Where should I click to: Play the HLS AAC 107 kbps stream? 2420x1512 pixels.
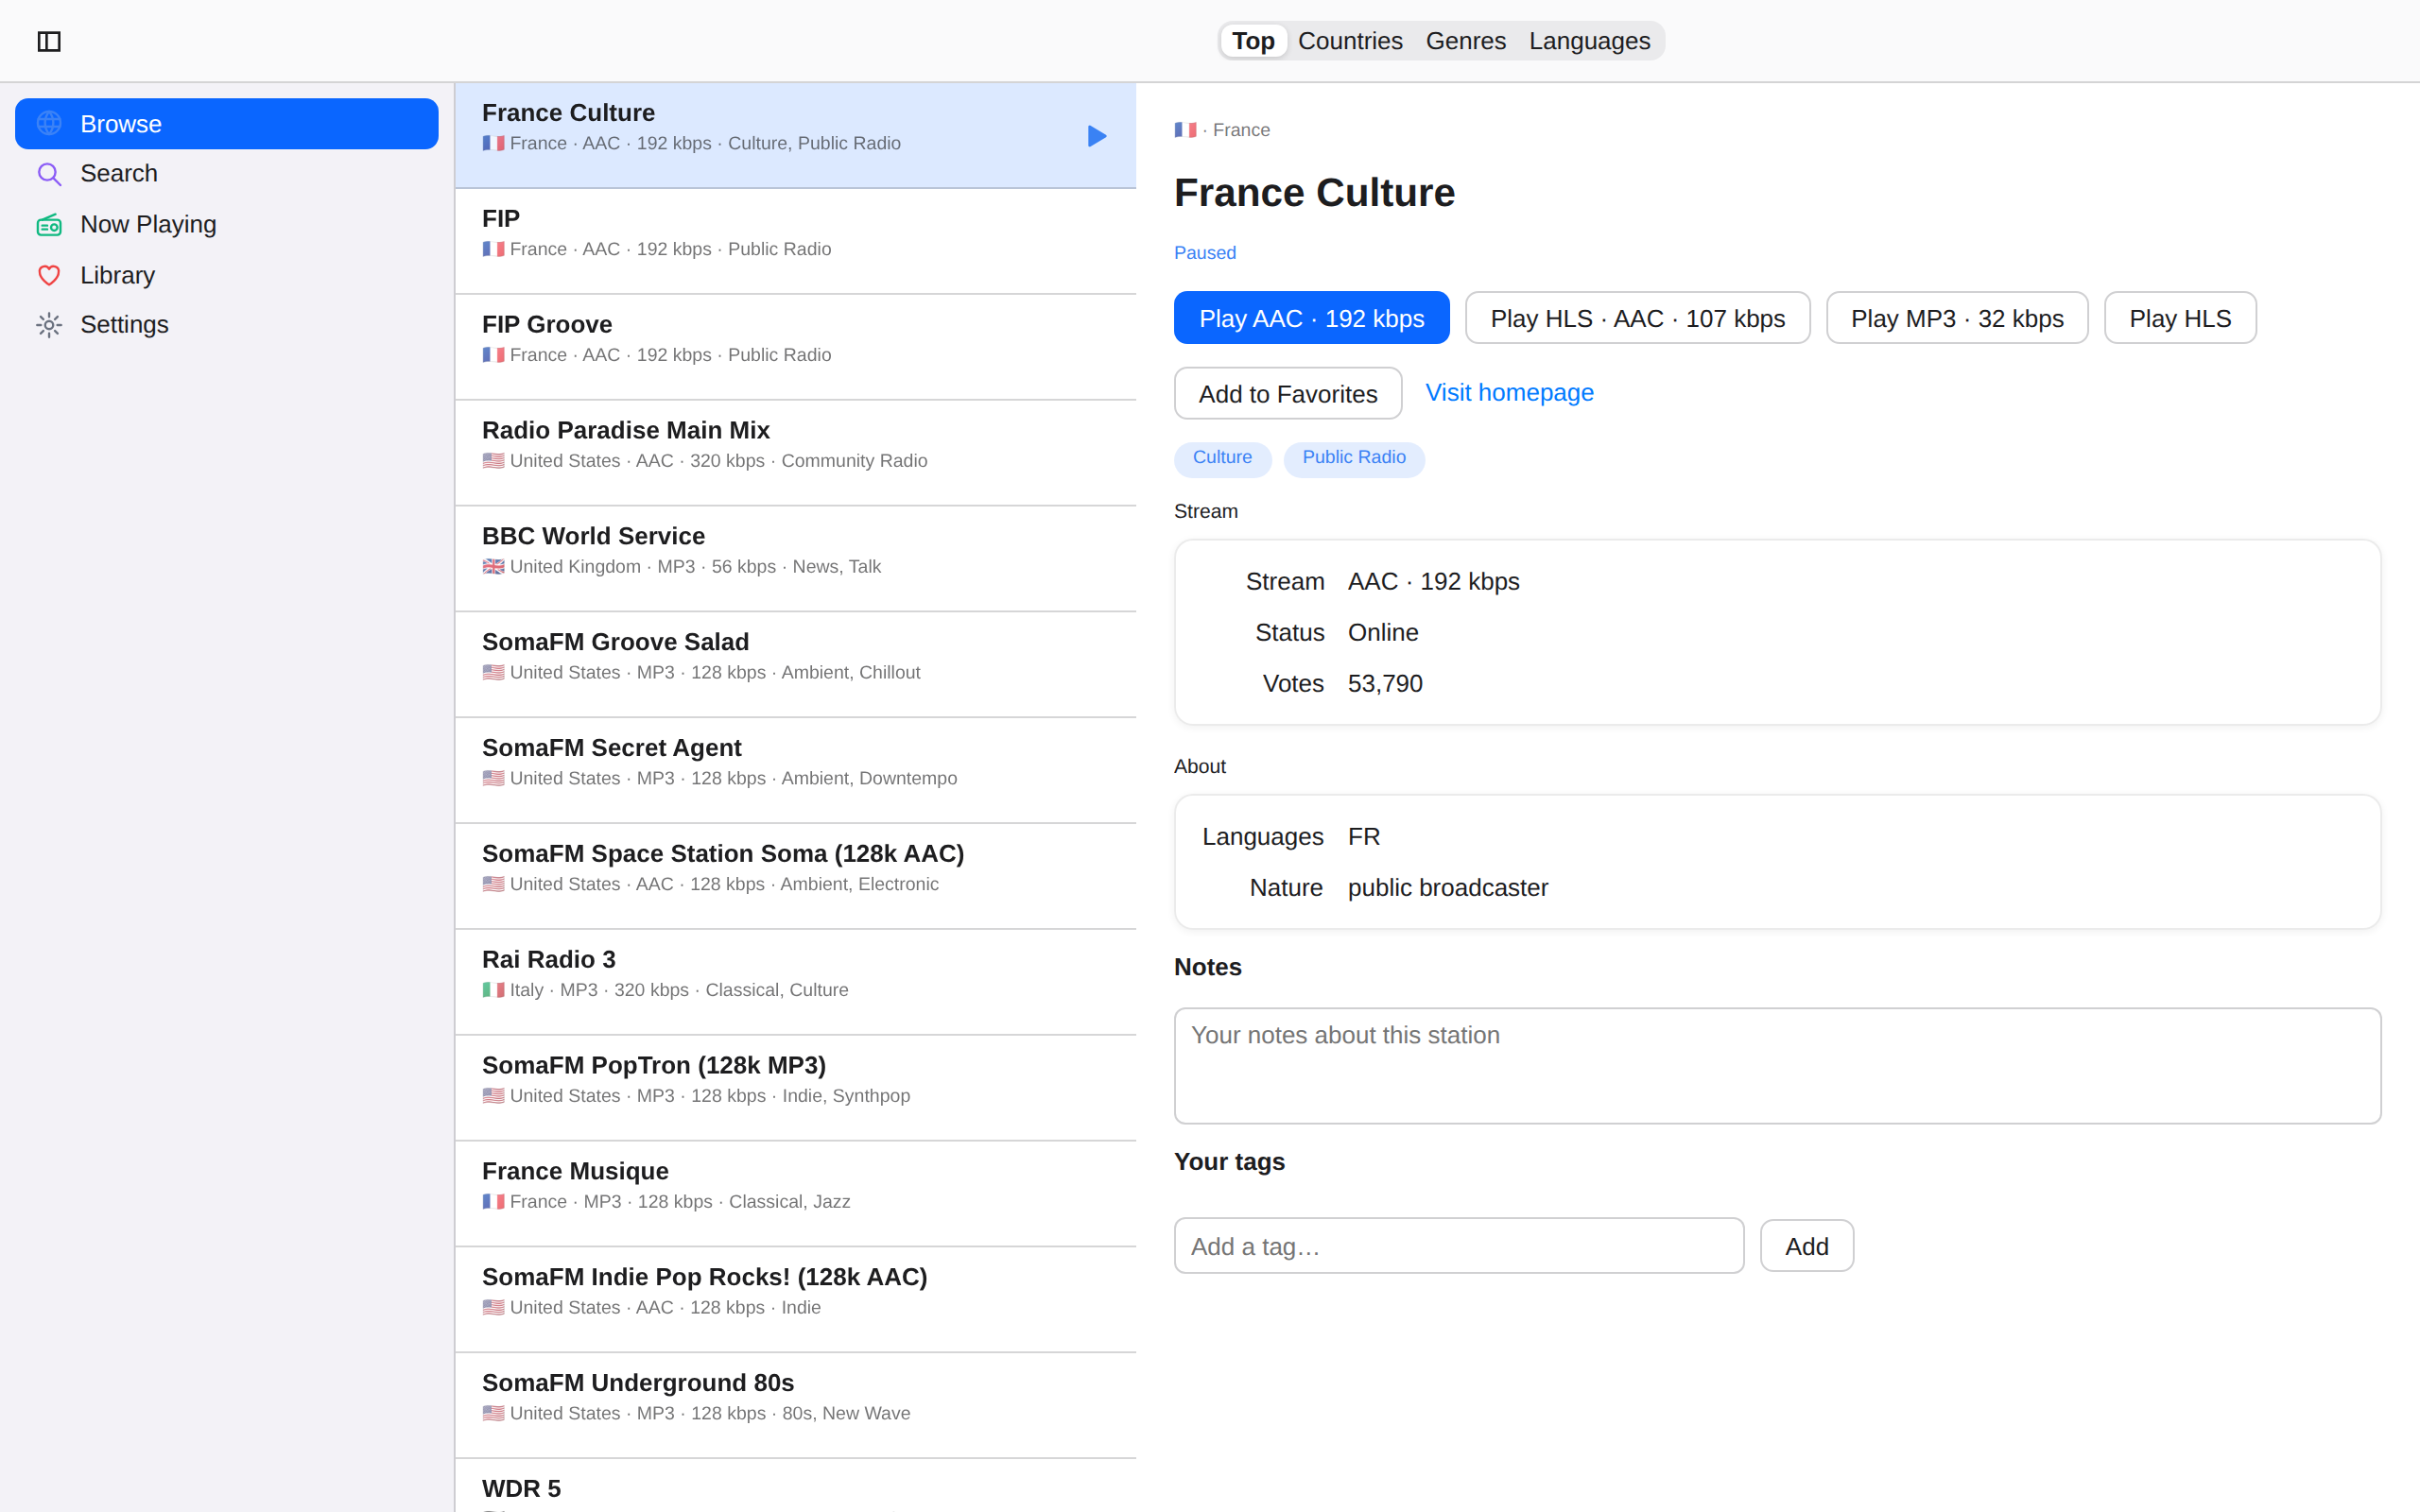tap(1637, 318)
